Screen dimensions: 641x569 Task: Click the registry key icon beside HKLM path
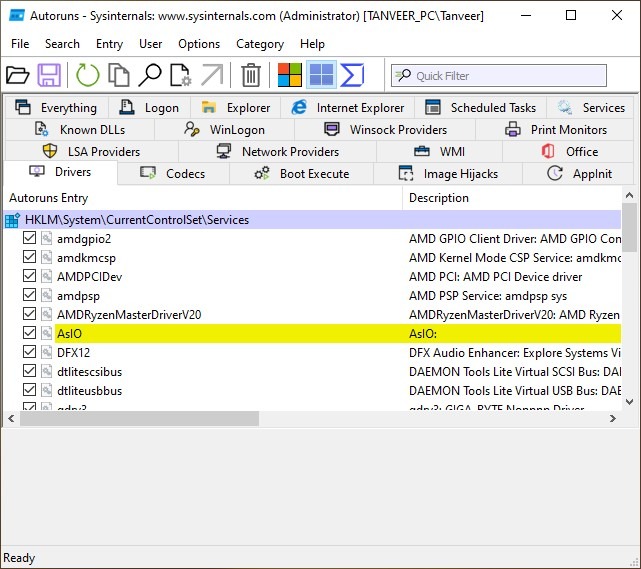tap(12, 220)
